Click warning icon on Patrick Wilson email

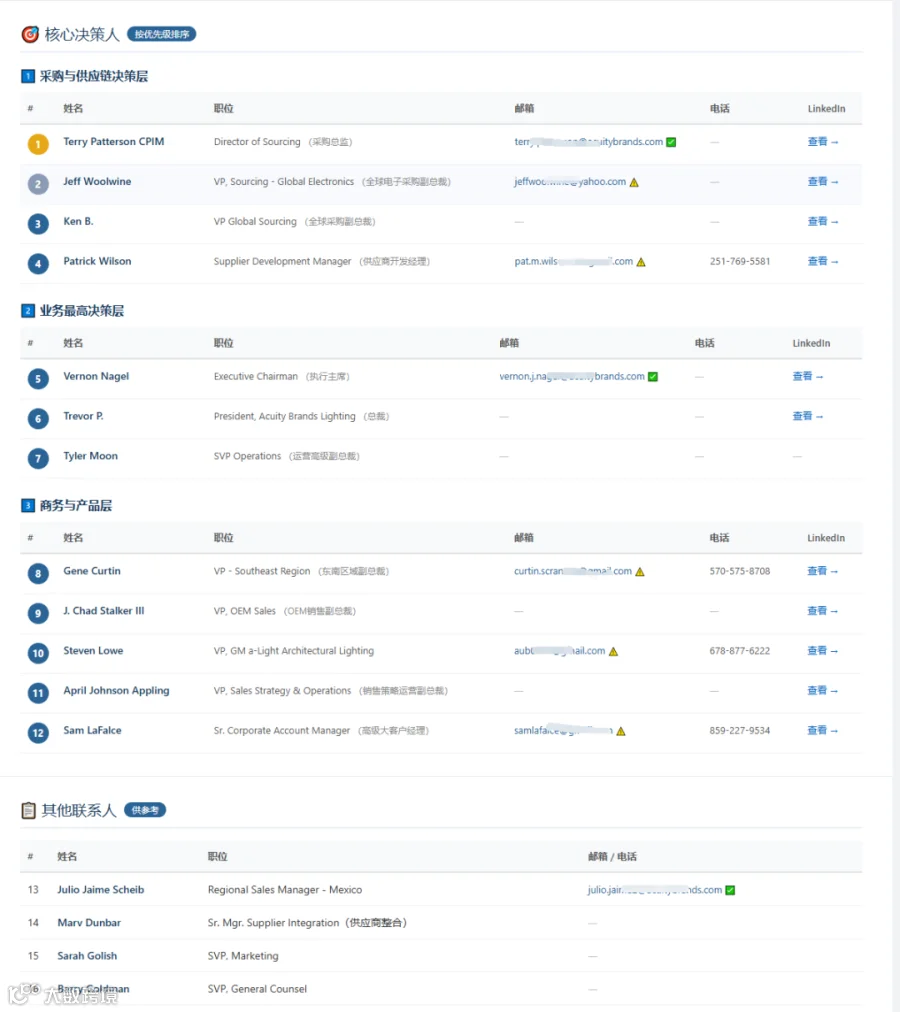[641, 262]
